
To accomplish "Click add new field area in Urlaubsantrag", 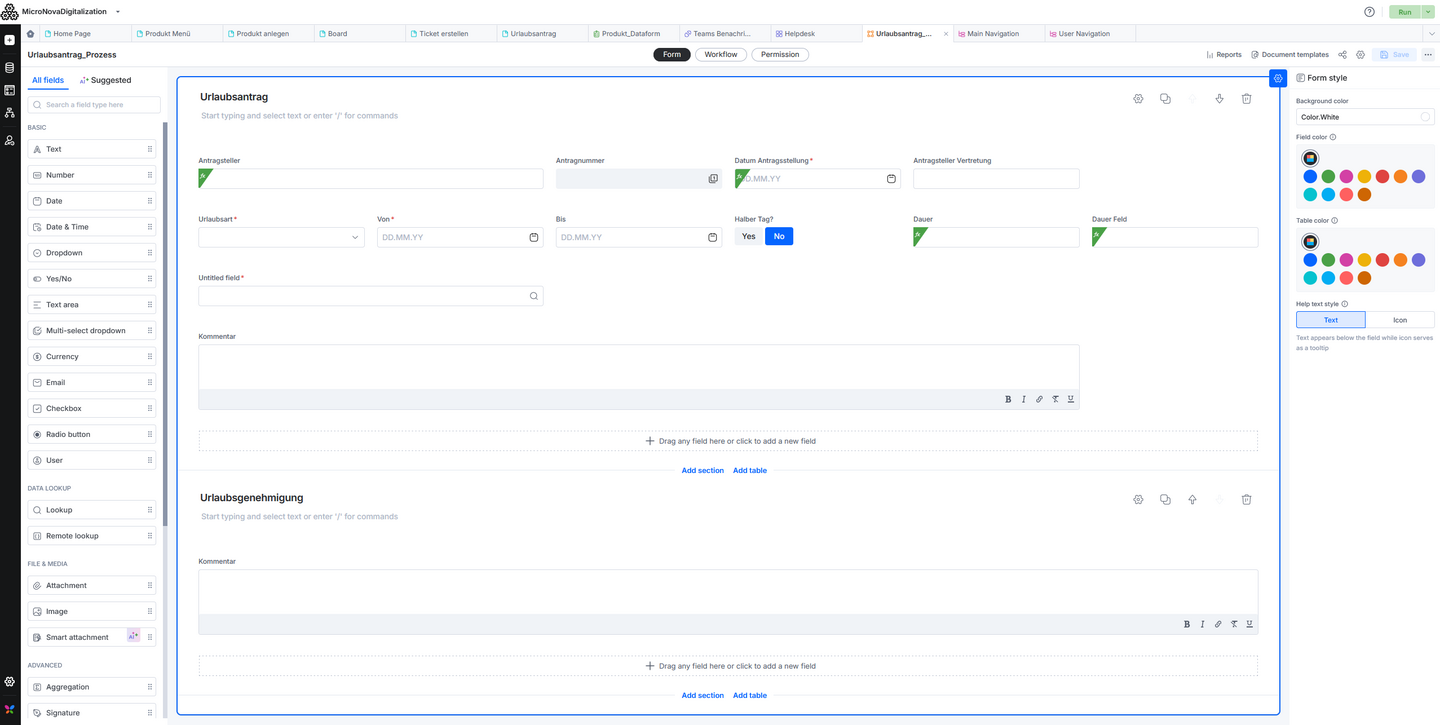I will pos(728,441).
